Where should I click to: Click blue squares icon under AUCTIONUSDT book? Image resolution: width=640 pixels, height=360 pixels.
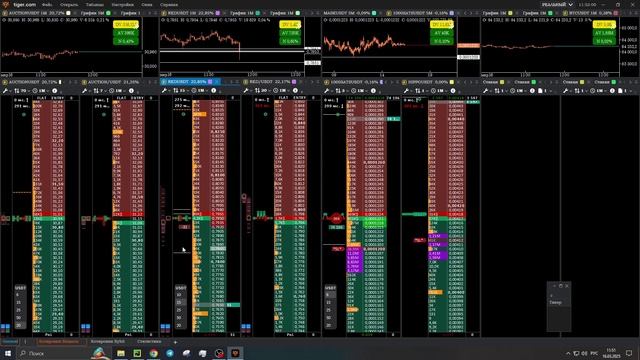5,327
